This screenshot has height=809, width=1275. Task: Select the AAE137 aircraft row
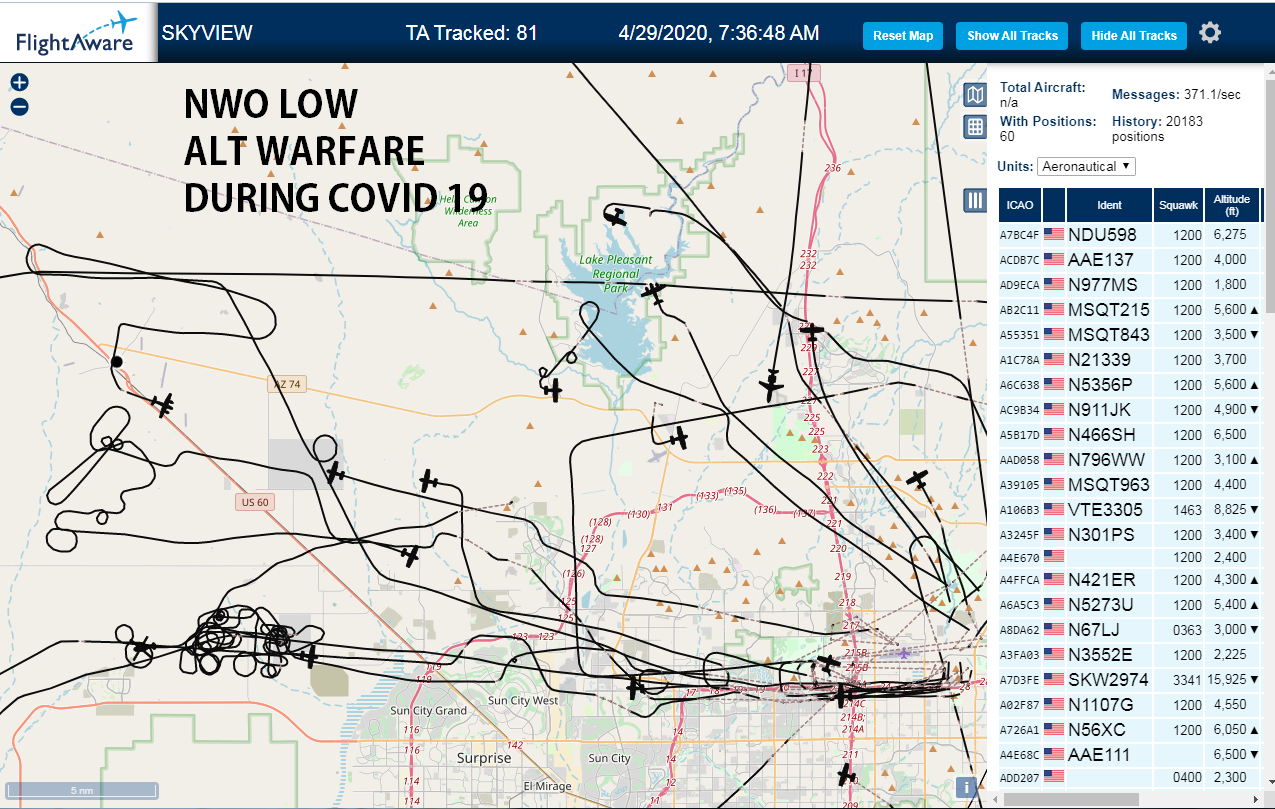point(1130,260)
